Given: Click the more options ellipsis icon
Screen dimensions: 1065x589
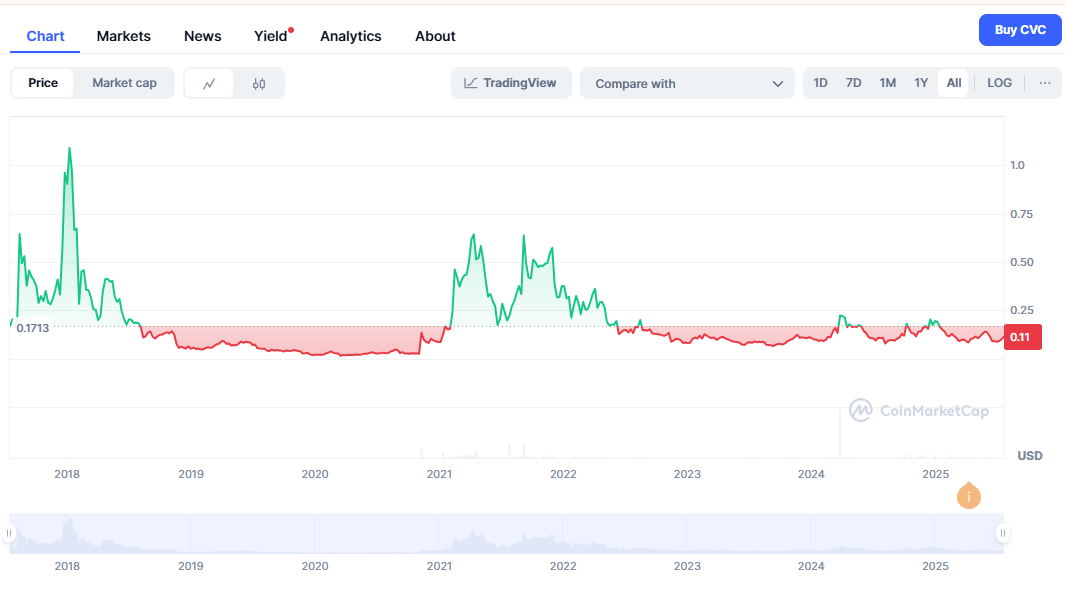Looking at the screenshot, I should (1044, 83).
